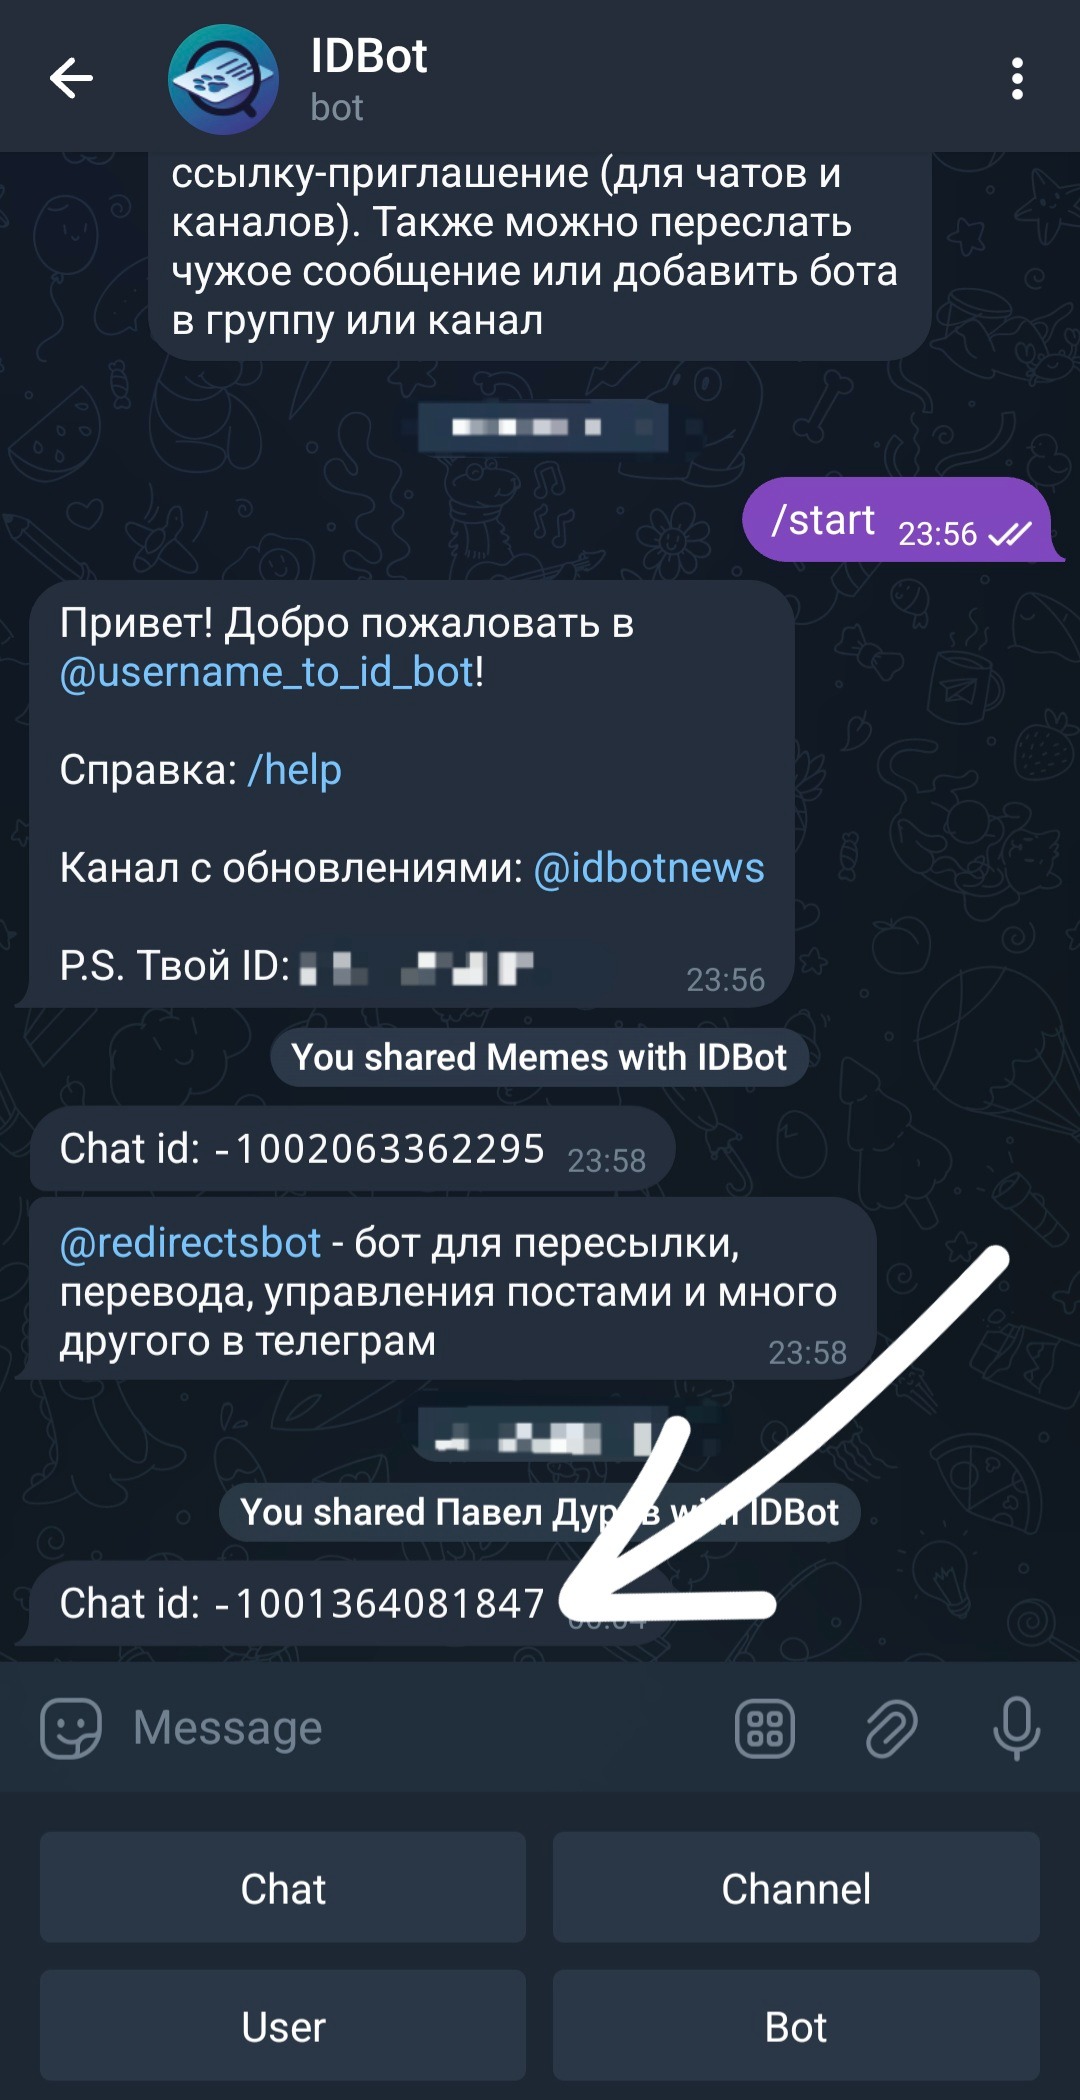This screenshot has height=2100, width=1080.
Task: Open the three-dot overflow menu
Action: (1017, 78)
